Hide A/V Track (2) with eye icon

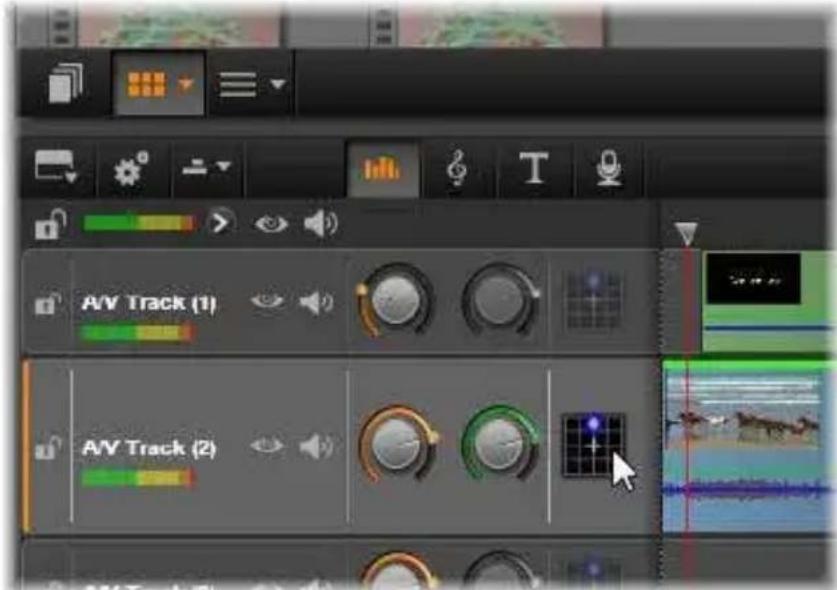point(267,446)
